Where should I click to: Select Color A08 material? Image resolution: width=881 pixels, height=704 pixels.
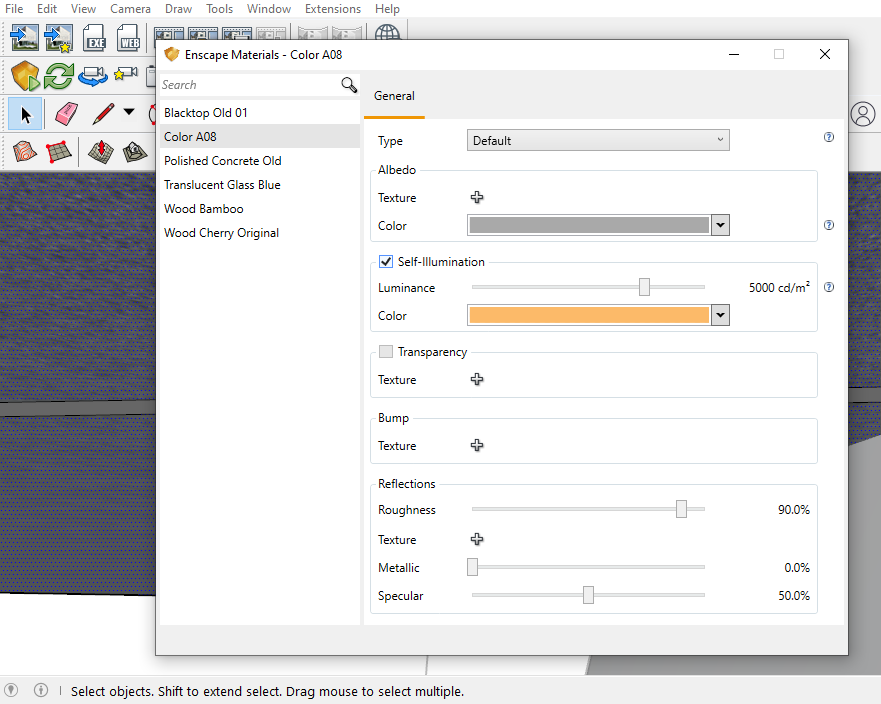point(260,137)
